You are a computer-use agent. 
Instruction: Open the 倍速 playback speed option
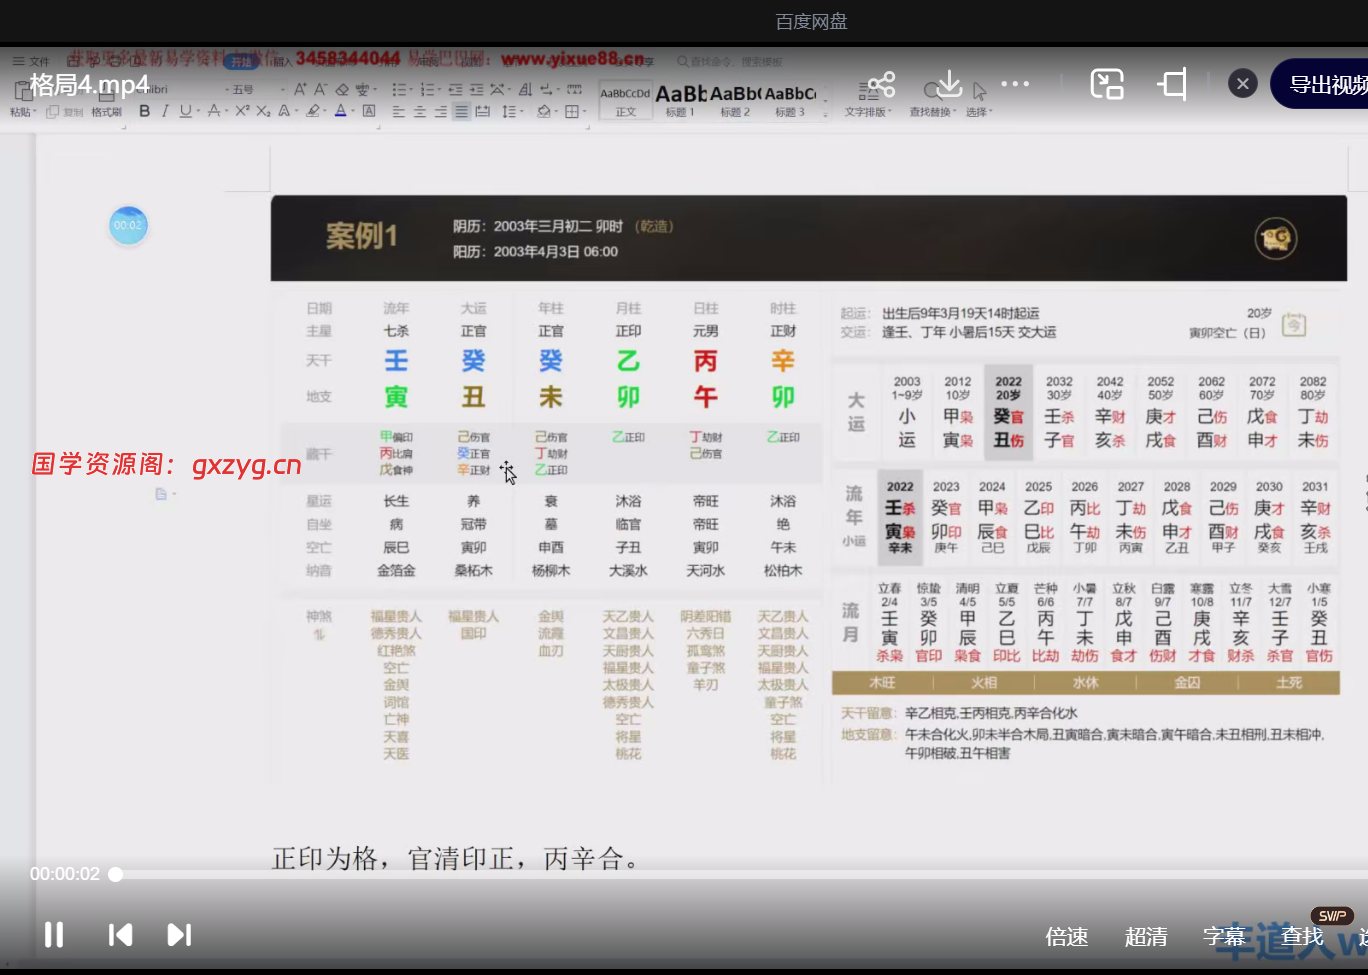click(1066, 937)
